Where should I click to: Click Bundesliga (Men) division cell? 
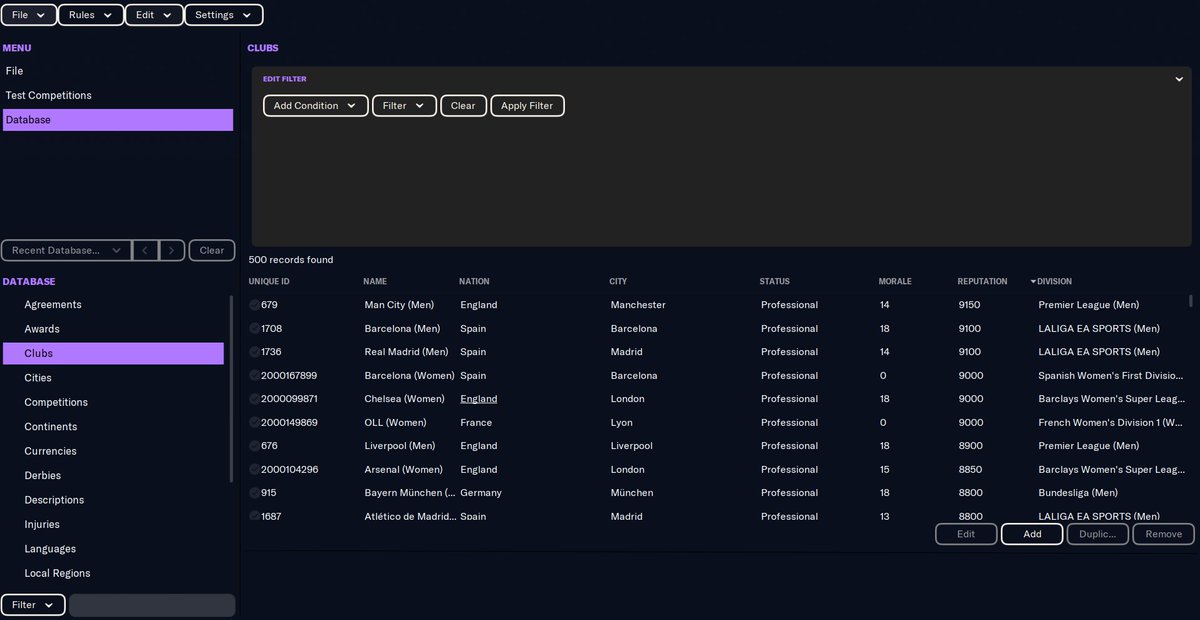click(1078, 493)
